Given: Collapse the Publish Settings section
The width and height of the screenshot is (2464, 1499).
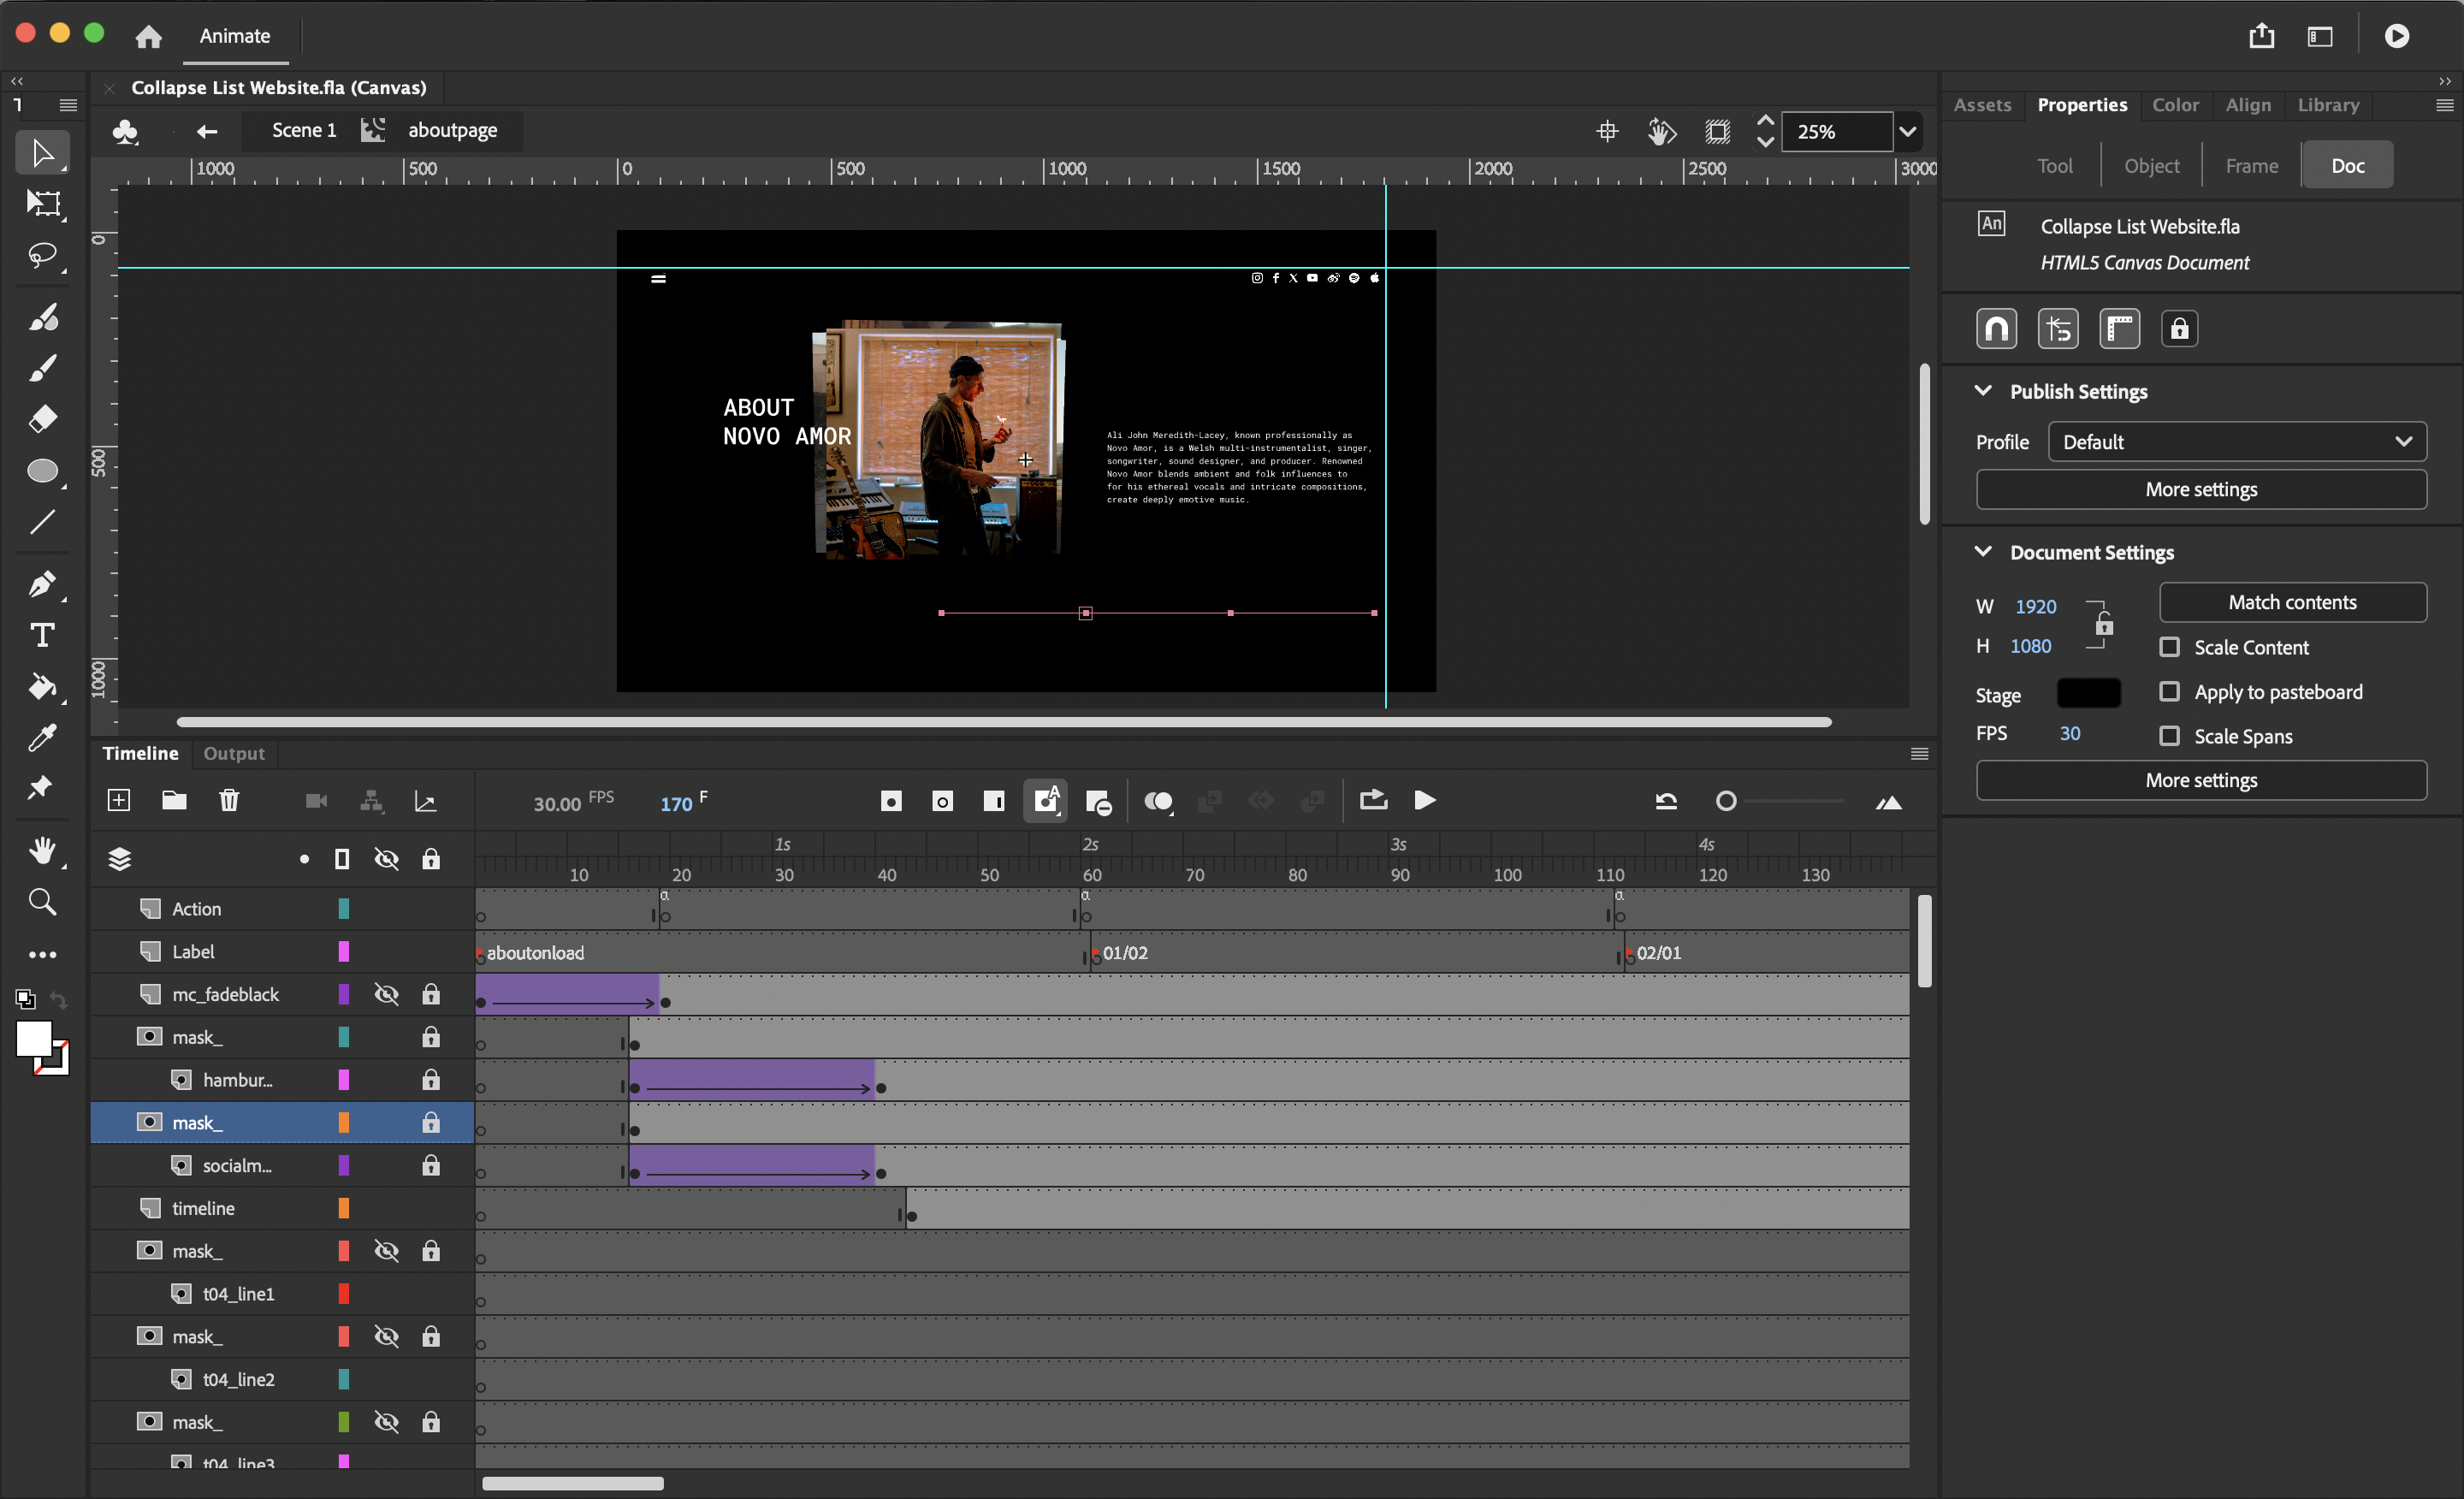Looking at the screenshot, I should 1983,391.
